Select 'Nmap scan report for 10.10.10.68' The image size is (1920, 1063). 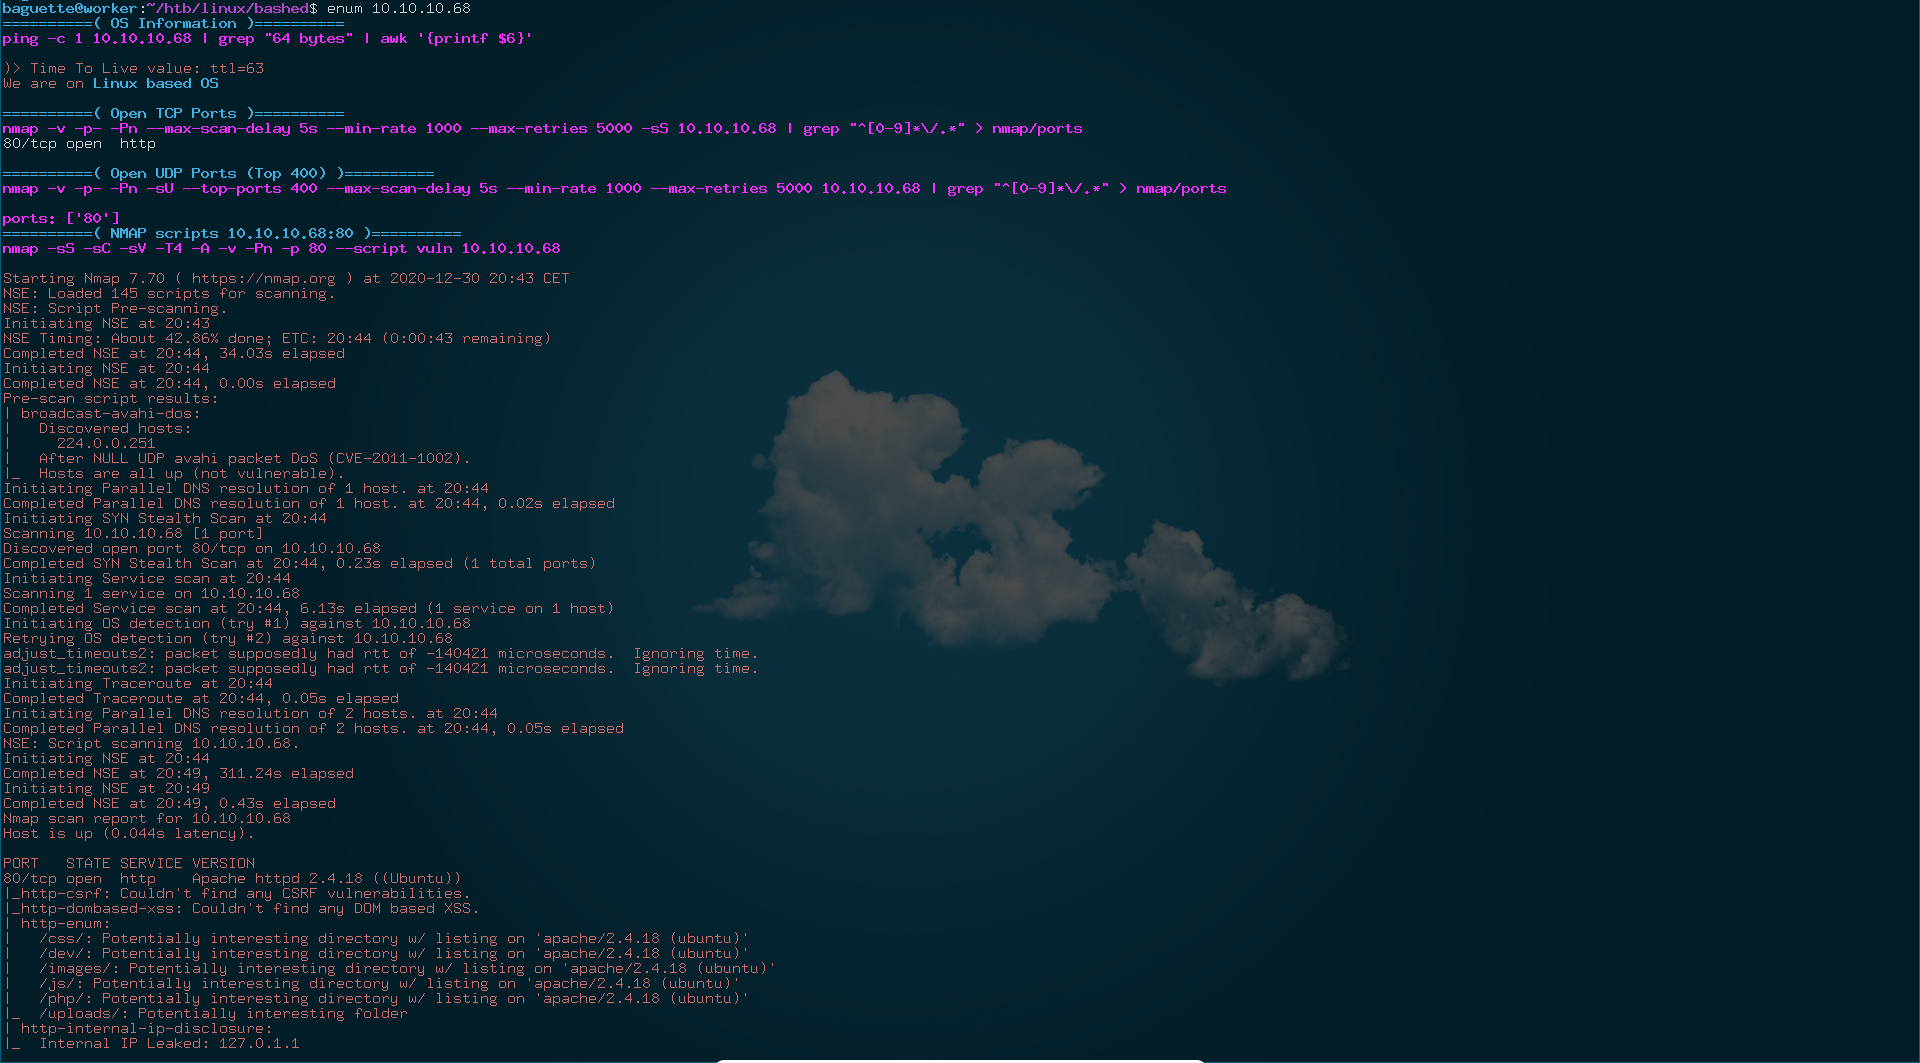(147, 818)
